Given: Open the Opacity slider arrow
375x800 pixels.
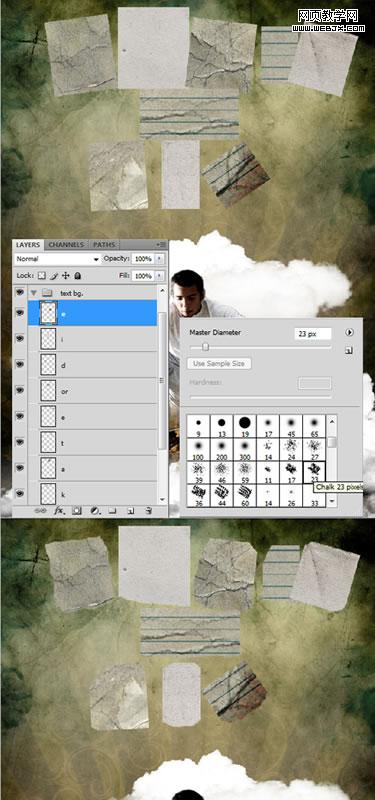Looking at the screenshot, I should pyautogui.click(x=160, y=259).
